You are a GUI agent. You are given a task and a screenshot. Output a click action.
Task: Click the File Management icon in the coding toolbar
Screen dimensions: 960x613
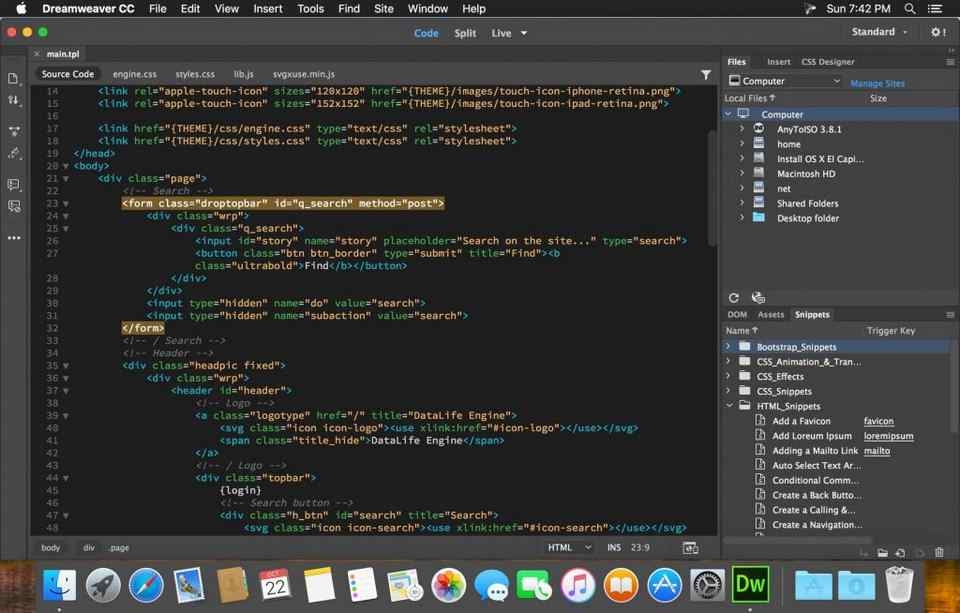pos(13,101)
